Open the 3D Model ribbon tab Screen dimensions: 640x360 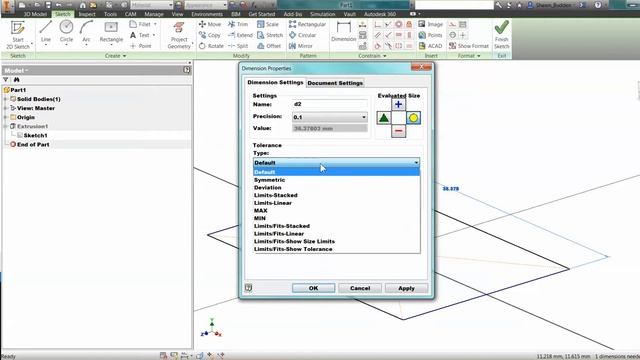pos(35,14)
